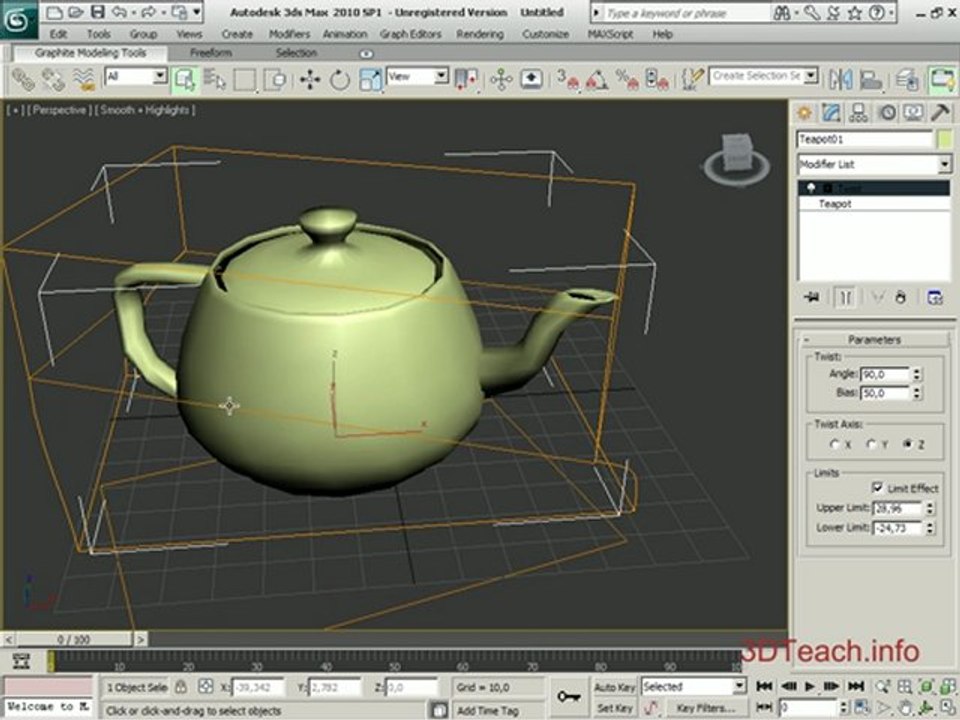
Task: Open the Select by Name tool
Action: [215, 80]
